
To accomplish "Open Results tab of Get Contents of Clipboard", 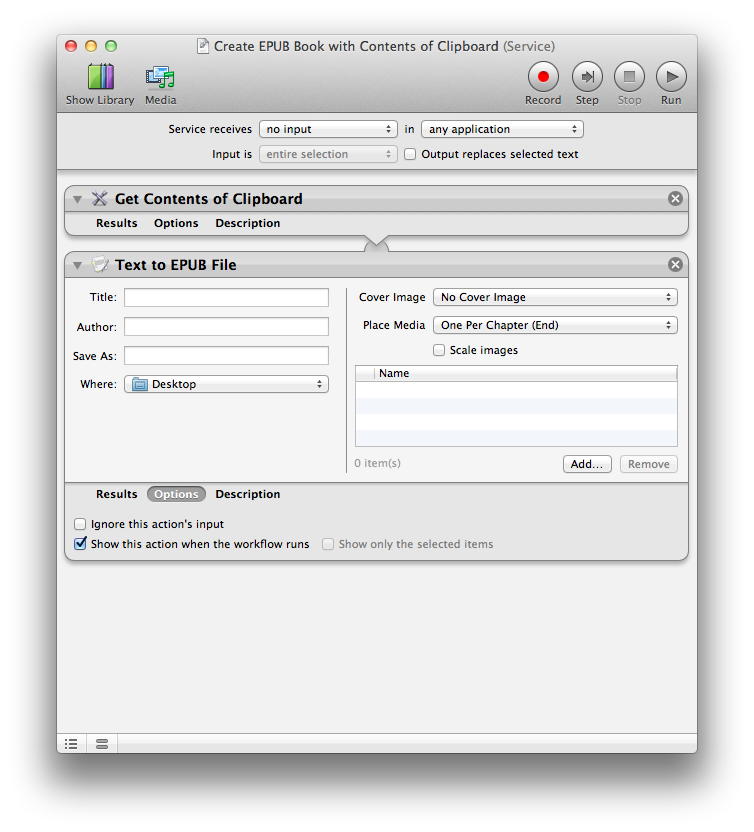I will coord(116,223).
